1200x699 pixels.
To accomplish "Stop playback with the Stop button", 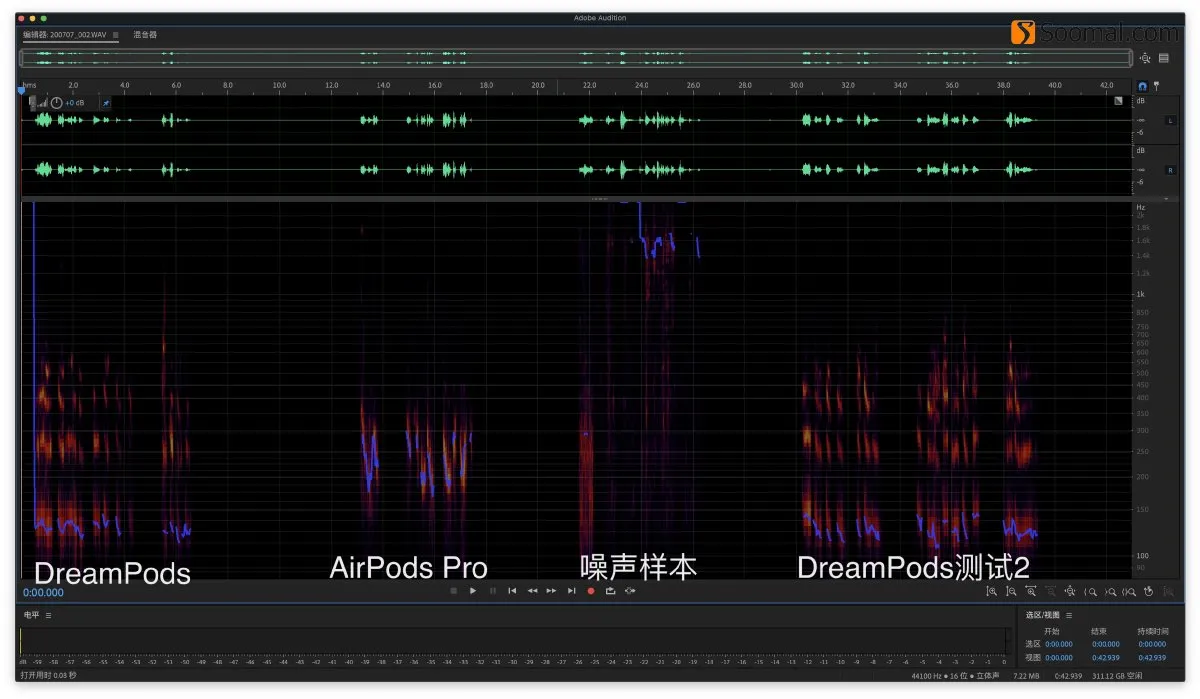I will [453, 591].
